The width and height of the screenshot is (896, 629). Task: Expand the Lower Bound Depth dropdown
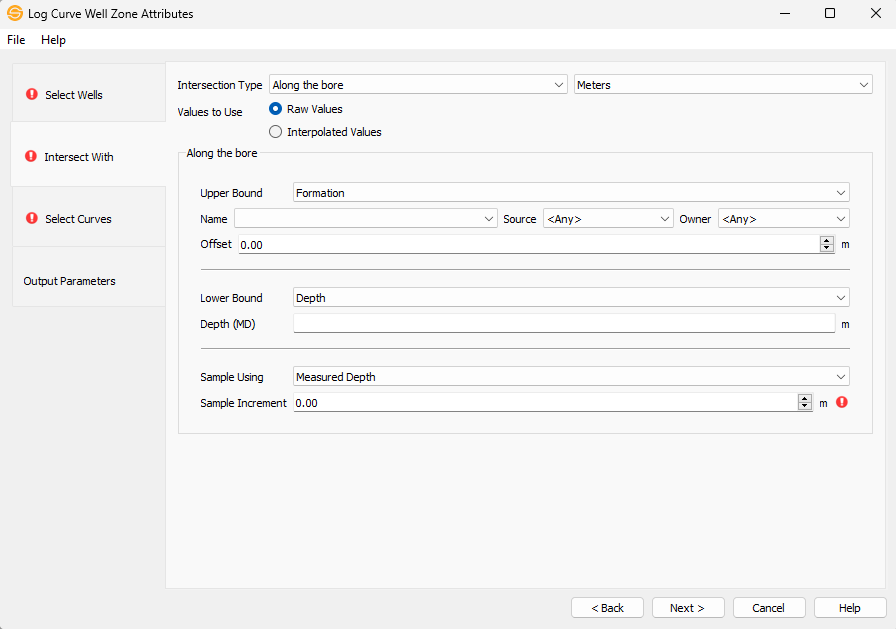tap(570, 298)
